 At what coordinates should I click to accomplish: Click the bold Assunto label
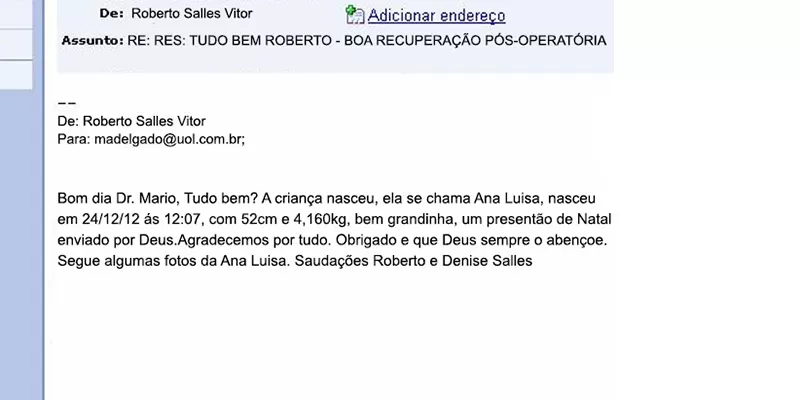pyautogui.click(x=92, y=41)
